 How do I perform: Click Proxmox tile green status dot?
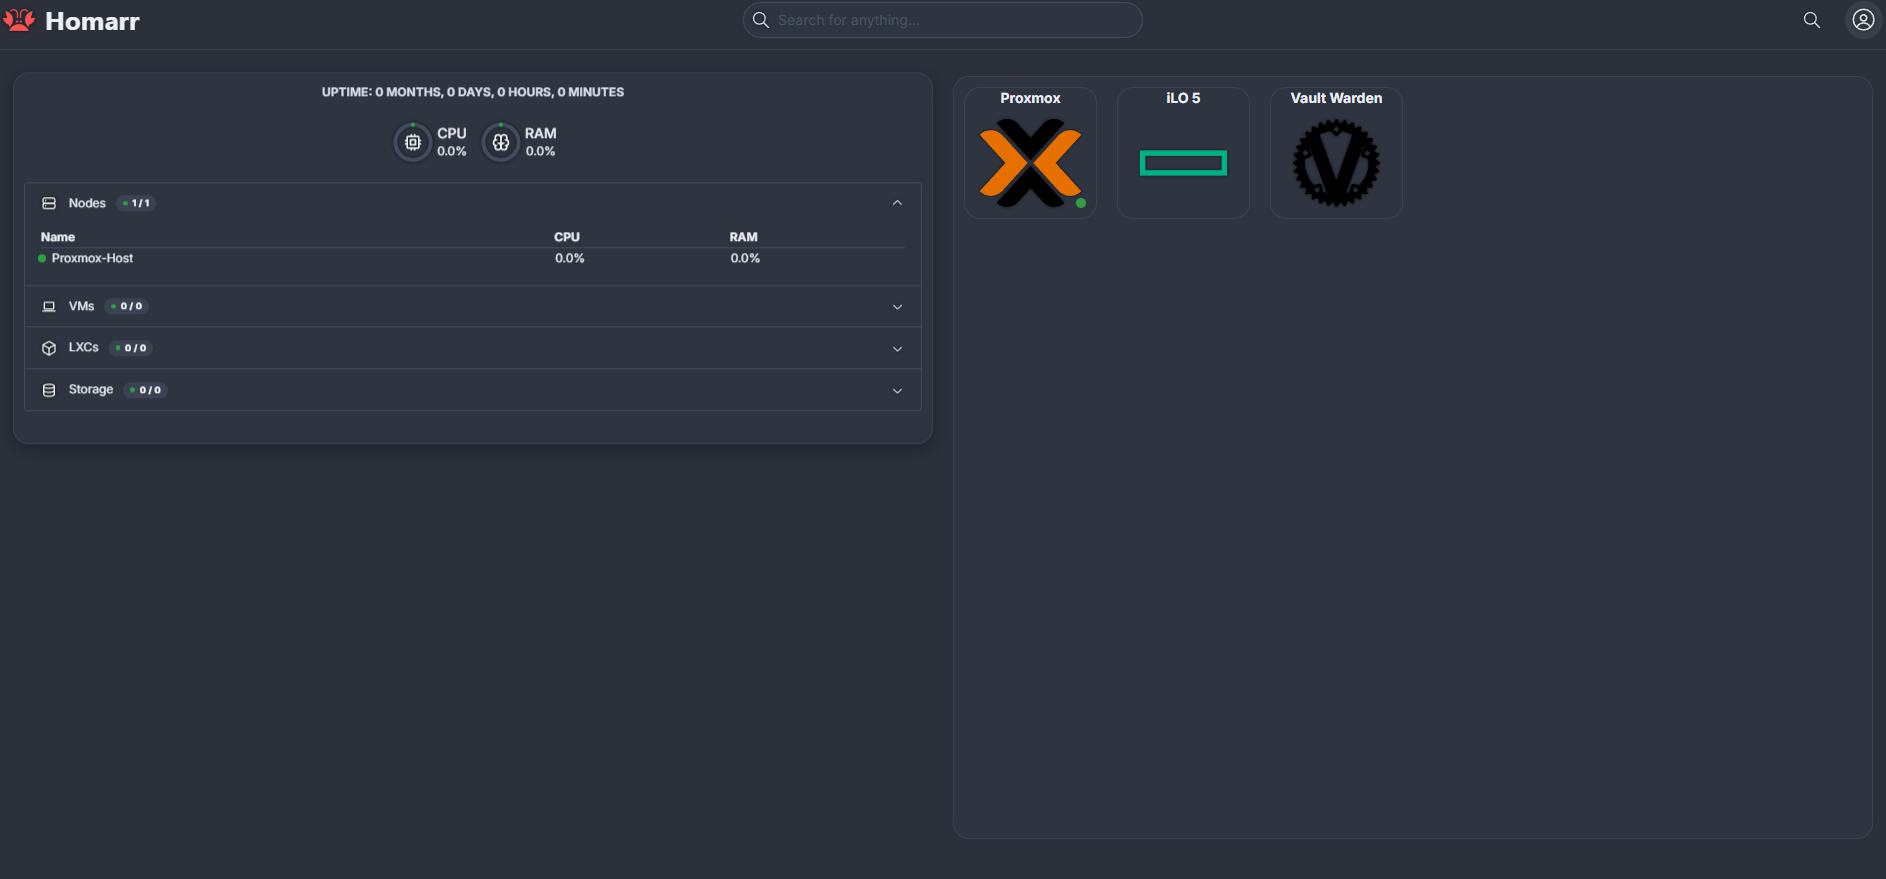pos(1081,203)
